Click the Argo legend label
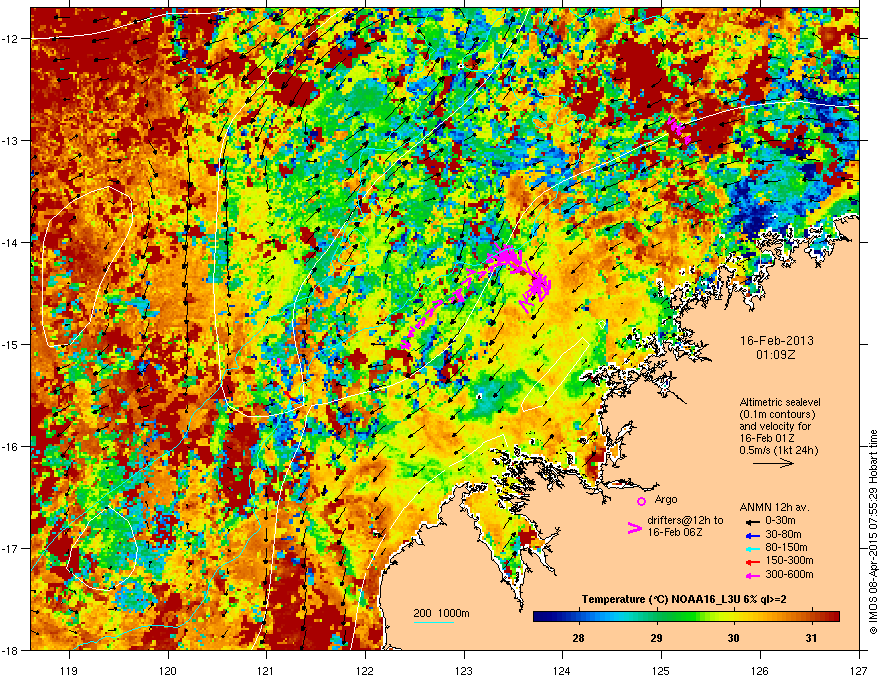880x680 pixels. click(666, 499)
